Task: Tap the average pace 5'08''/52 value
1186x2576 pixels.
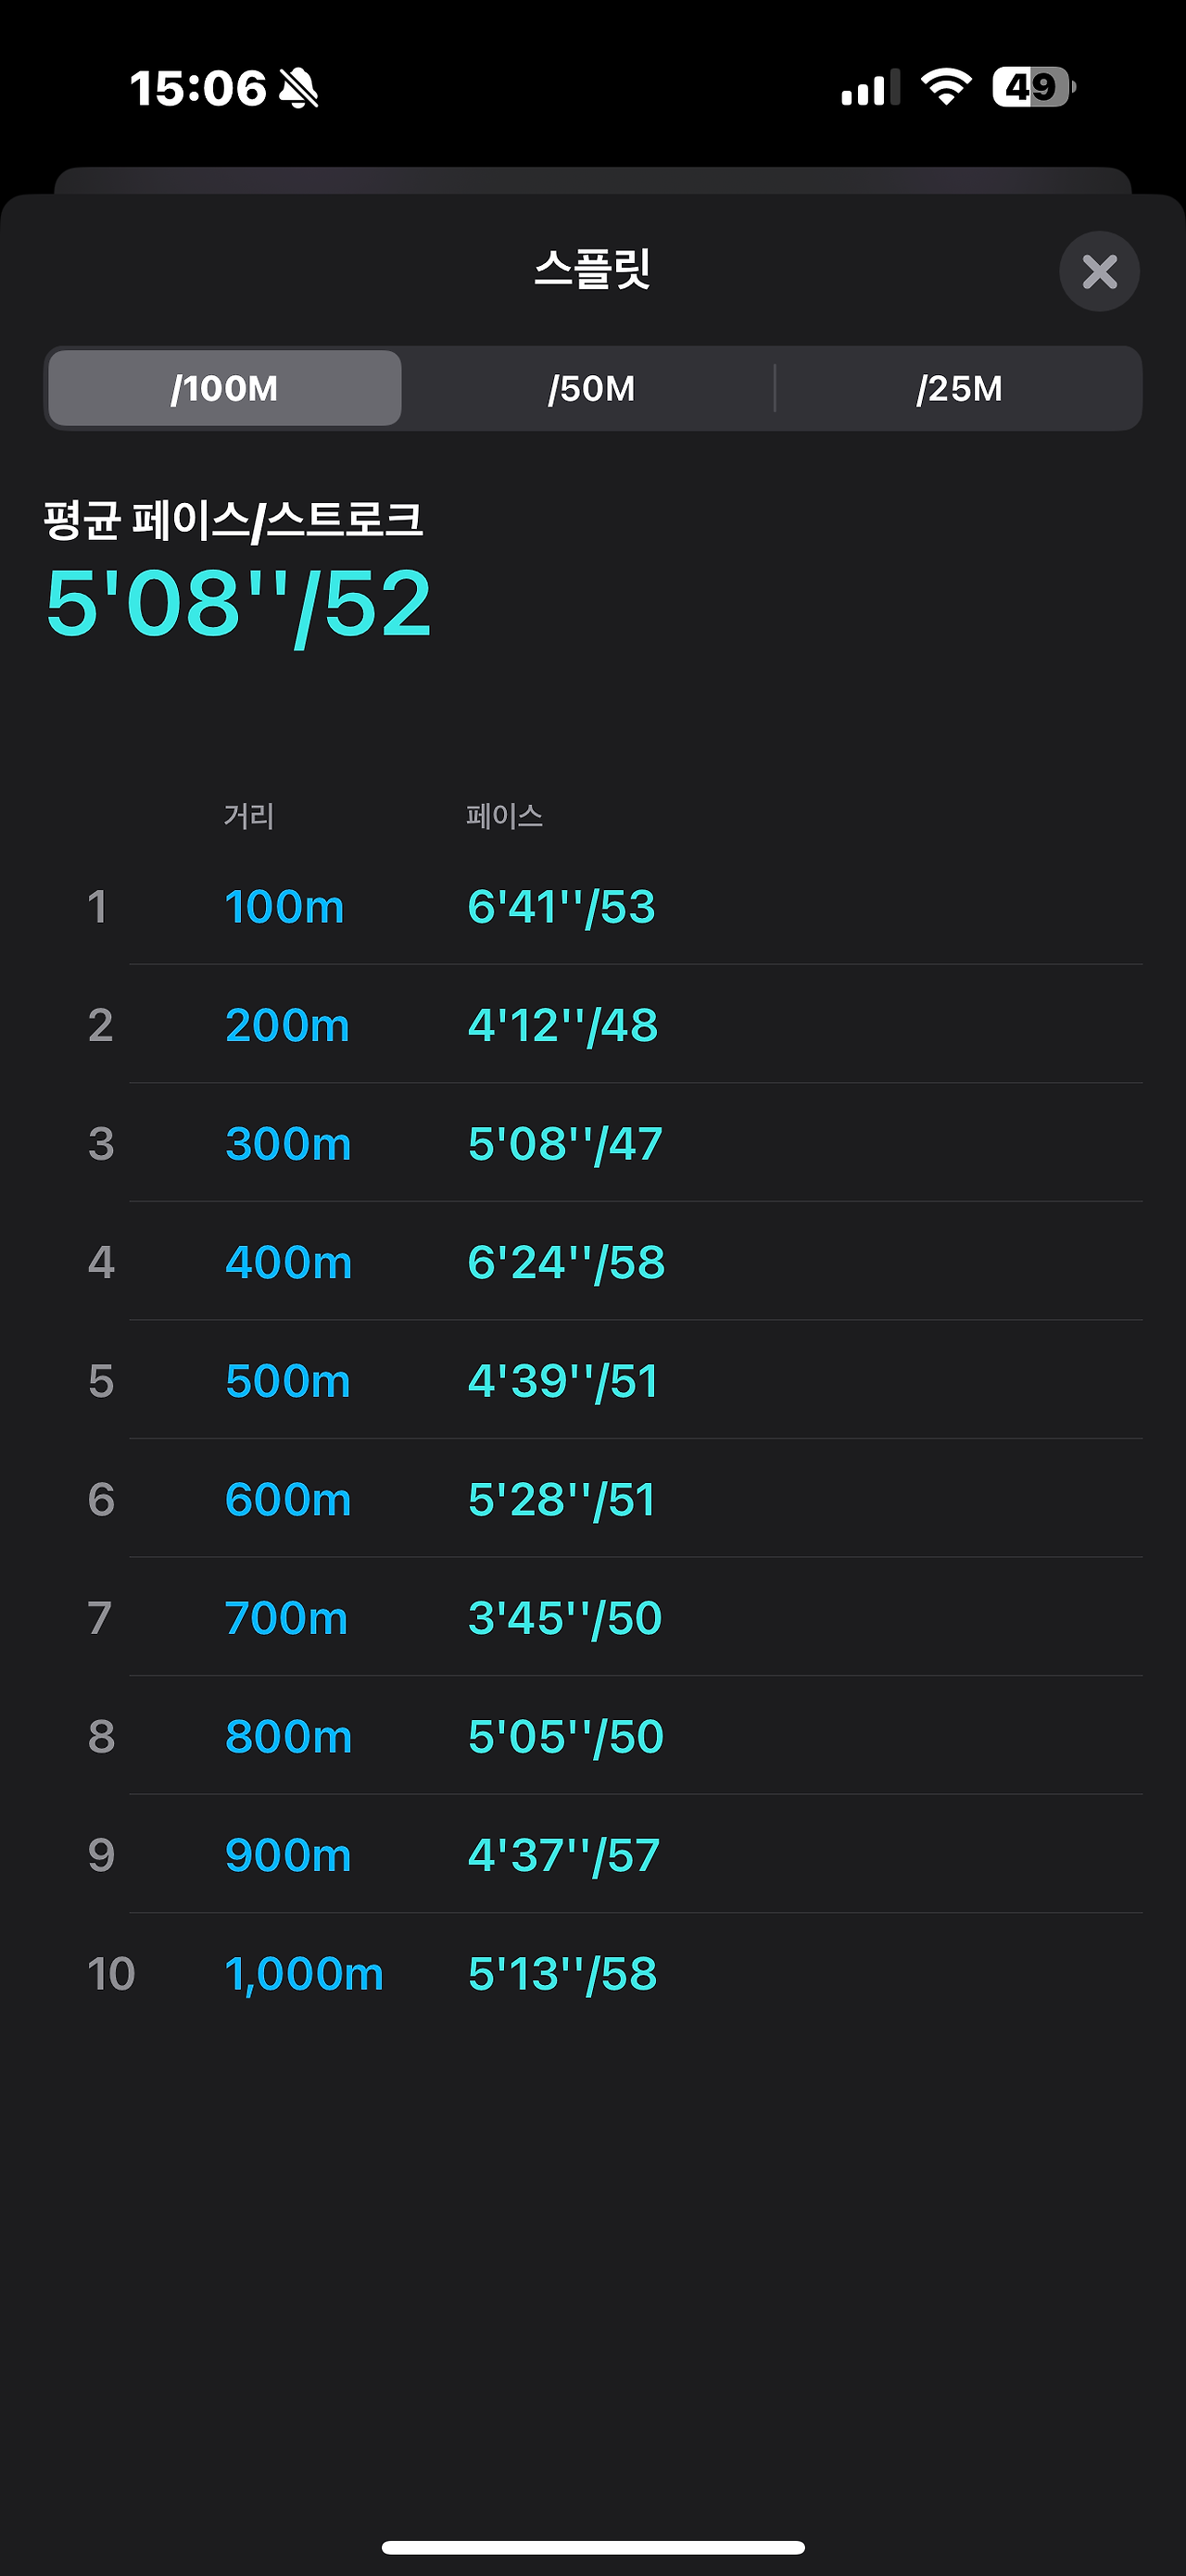Action: coord(239,603)
